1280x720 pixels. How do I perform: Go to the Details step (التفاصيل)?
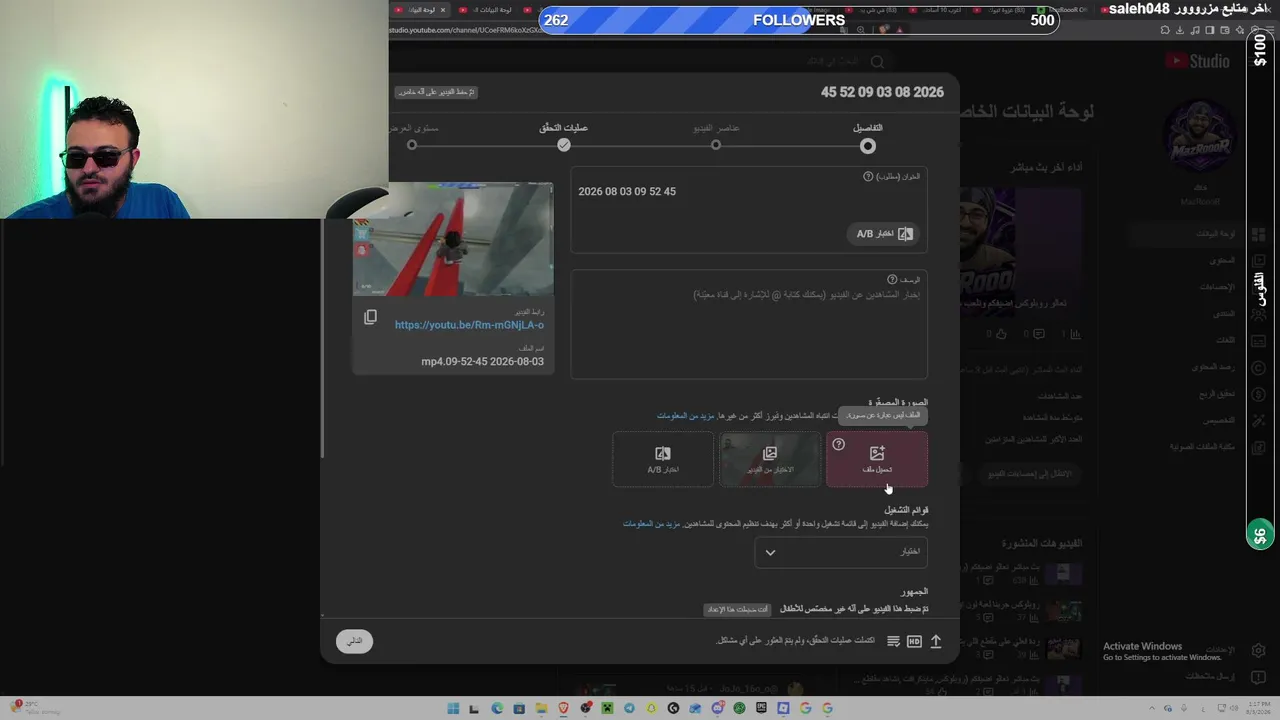[x=867, y=137]
